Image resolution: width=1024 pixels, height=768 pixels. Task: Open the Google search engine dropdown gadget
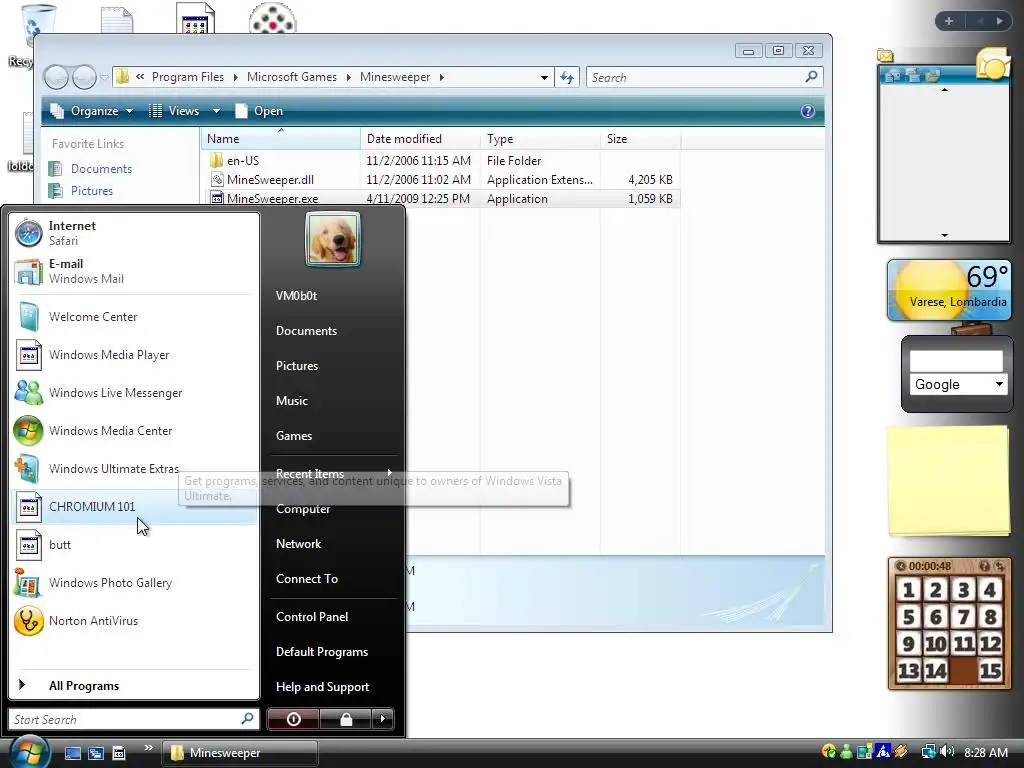pos(957,384)
